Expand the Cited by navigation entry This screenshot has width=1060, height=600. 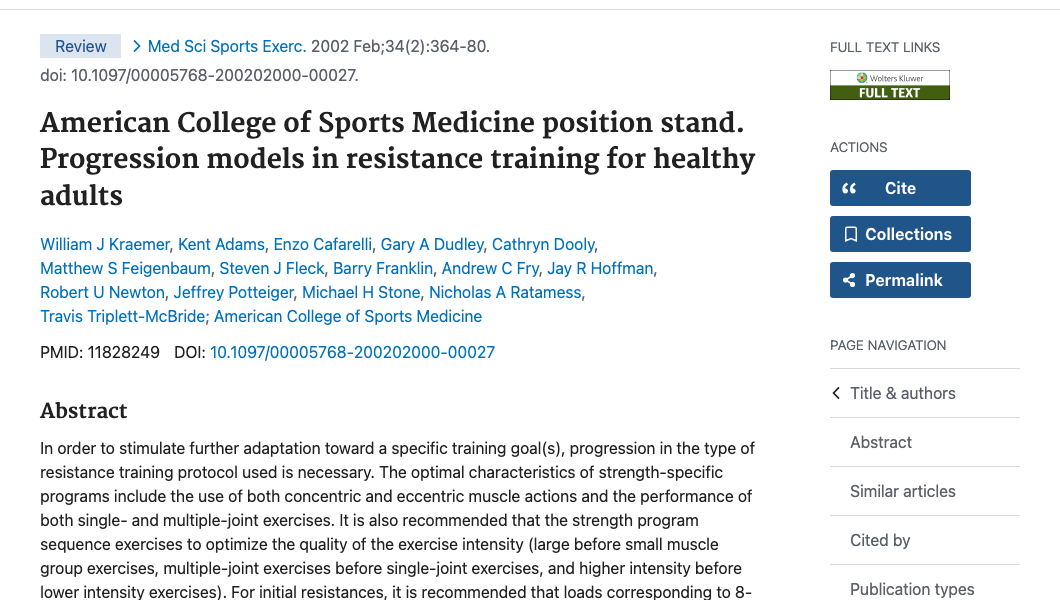pyautogui.click(x=879, y=540)
